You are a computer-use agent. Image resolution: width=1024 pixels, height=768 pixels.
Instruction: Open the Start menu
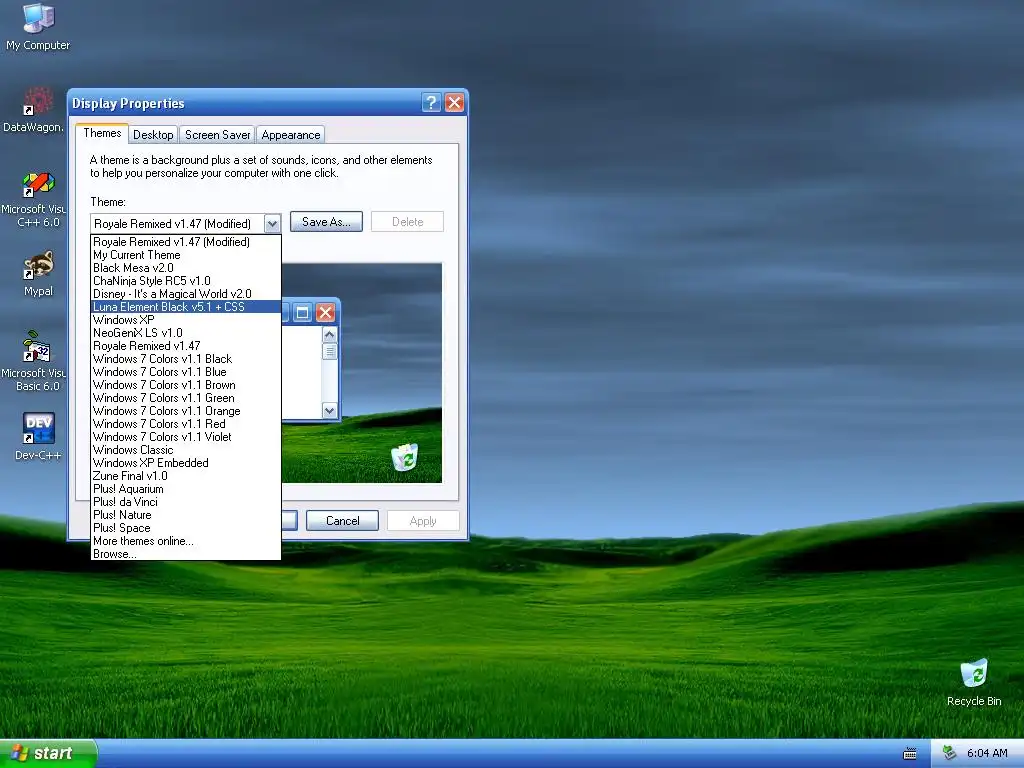48,753
